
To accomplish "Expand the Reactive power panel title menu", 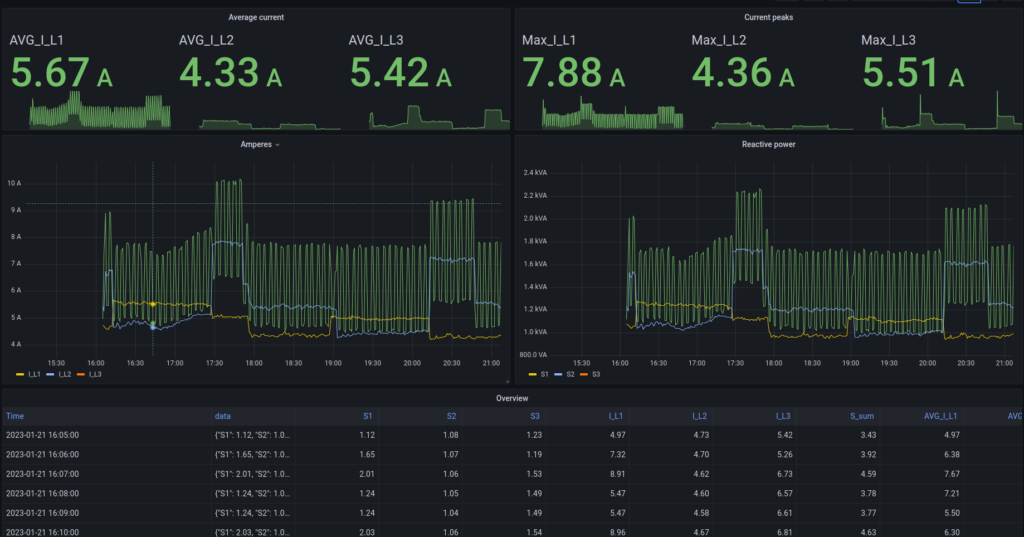I will 768,145.
